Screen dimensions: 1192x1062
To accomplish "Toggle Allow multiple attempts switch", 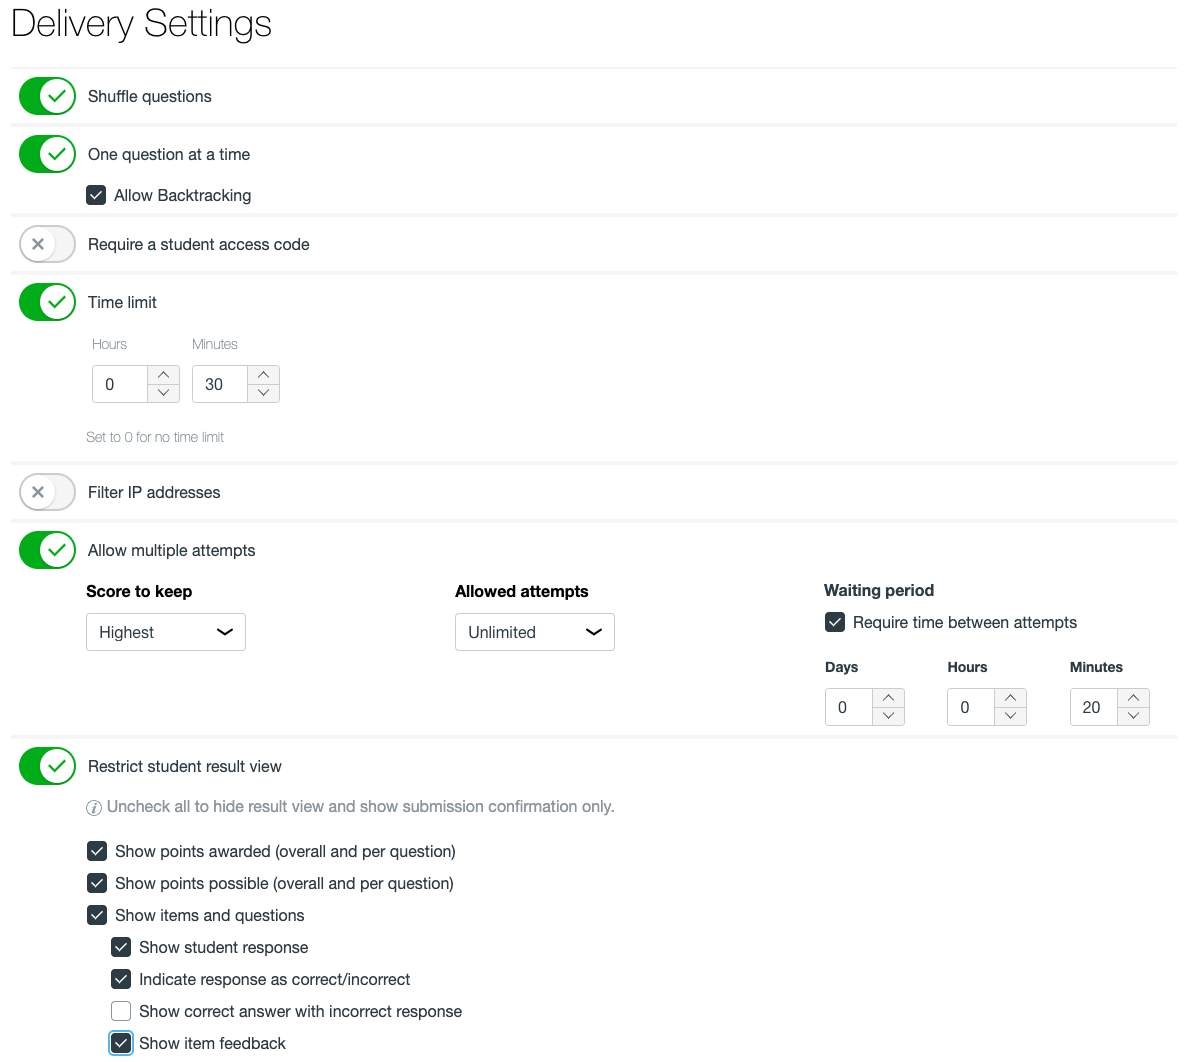I will pos(47,550).
